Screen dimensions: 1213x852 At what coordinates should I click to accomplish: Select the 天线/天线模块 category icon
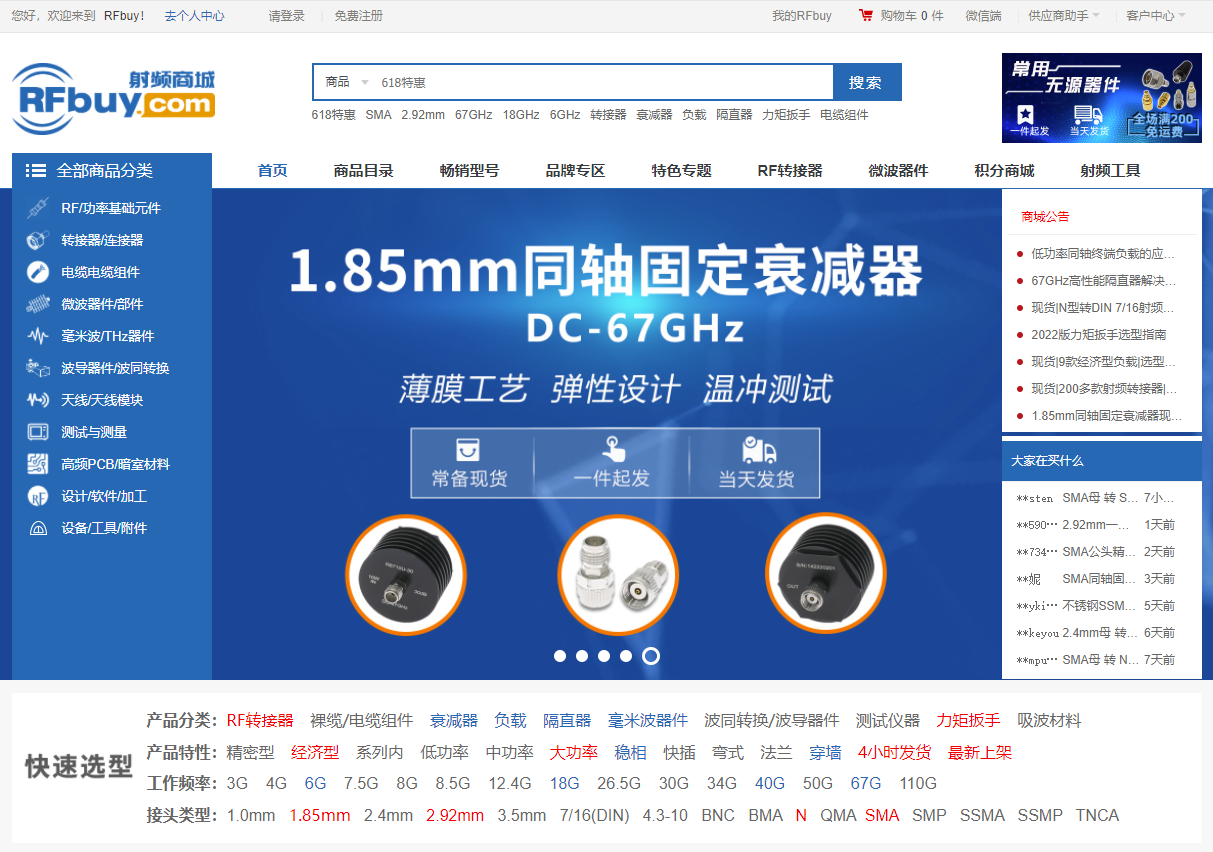click(38, 400)
